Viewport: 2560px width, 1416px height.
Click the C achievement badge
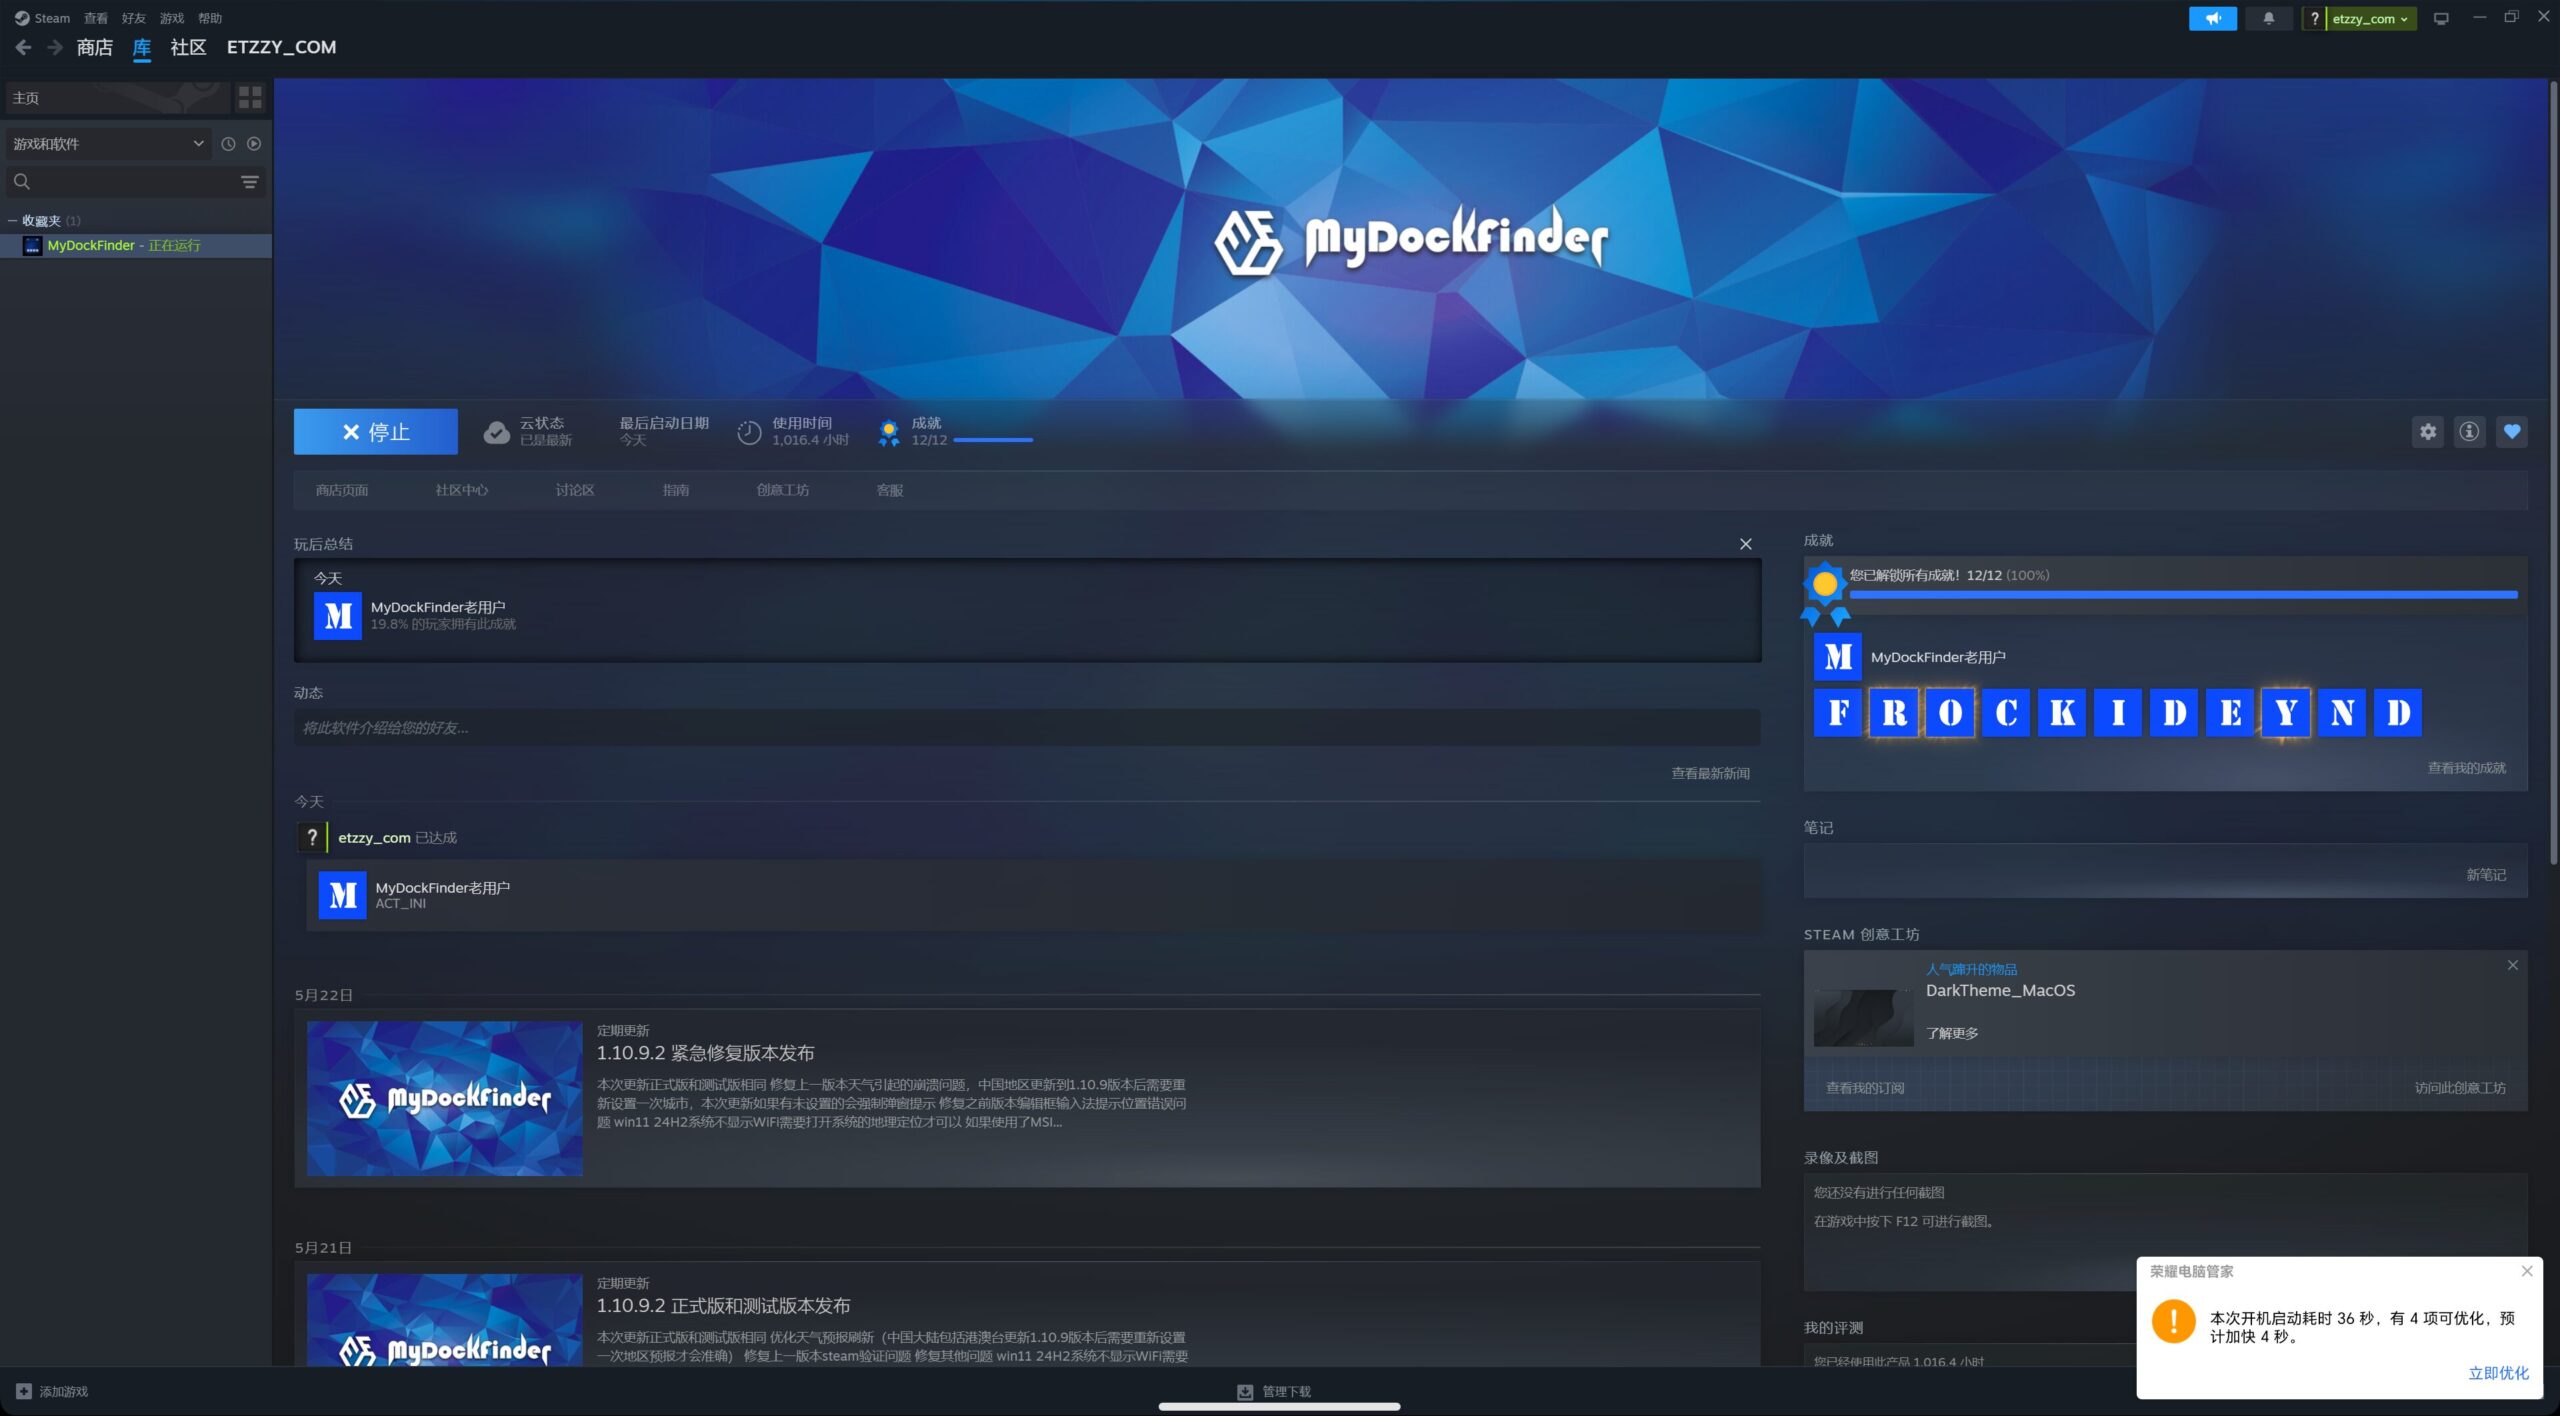(2006, 712)
